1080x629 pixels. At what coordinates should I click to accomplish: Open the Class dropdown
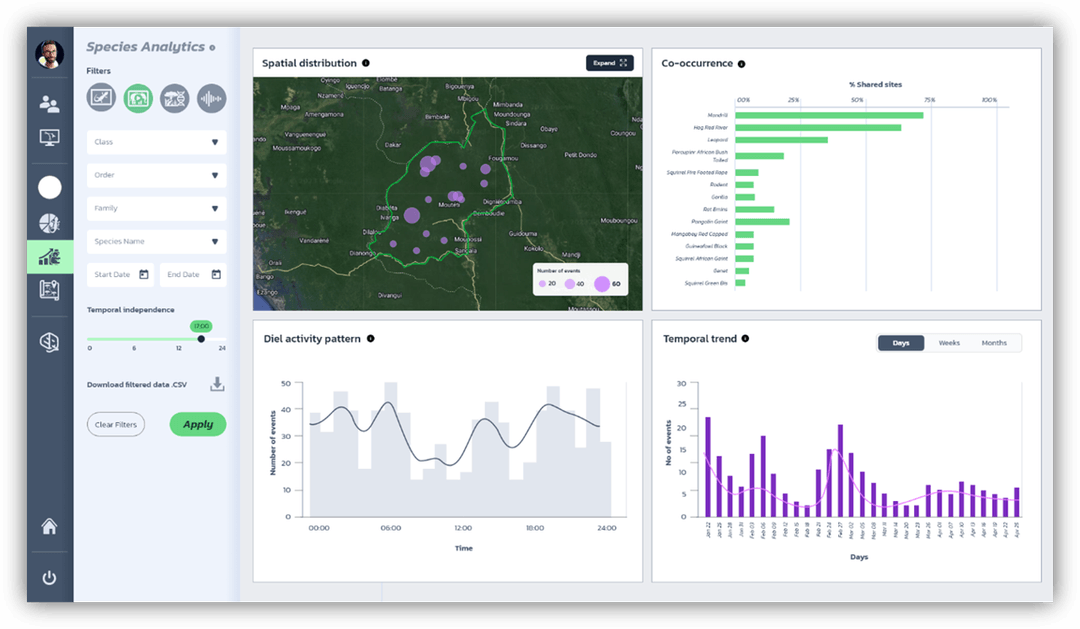156,142
